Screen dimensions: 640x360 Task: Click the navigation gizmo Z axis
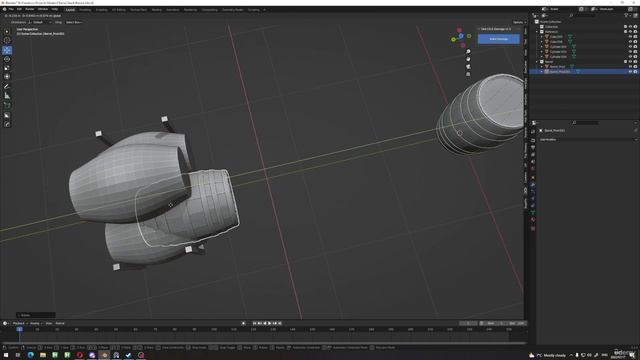(x=461, y=36)
